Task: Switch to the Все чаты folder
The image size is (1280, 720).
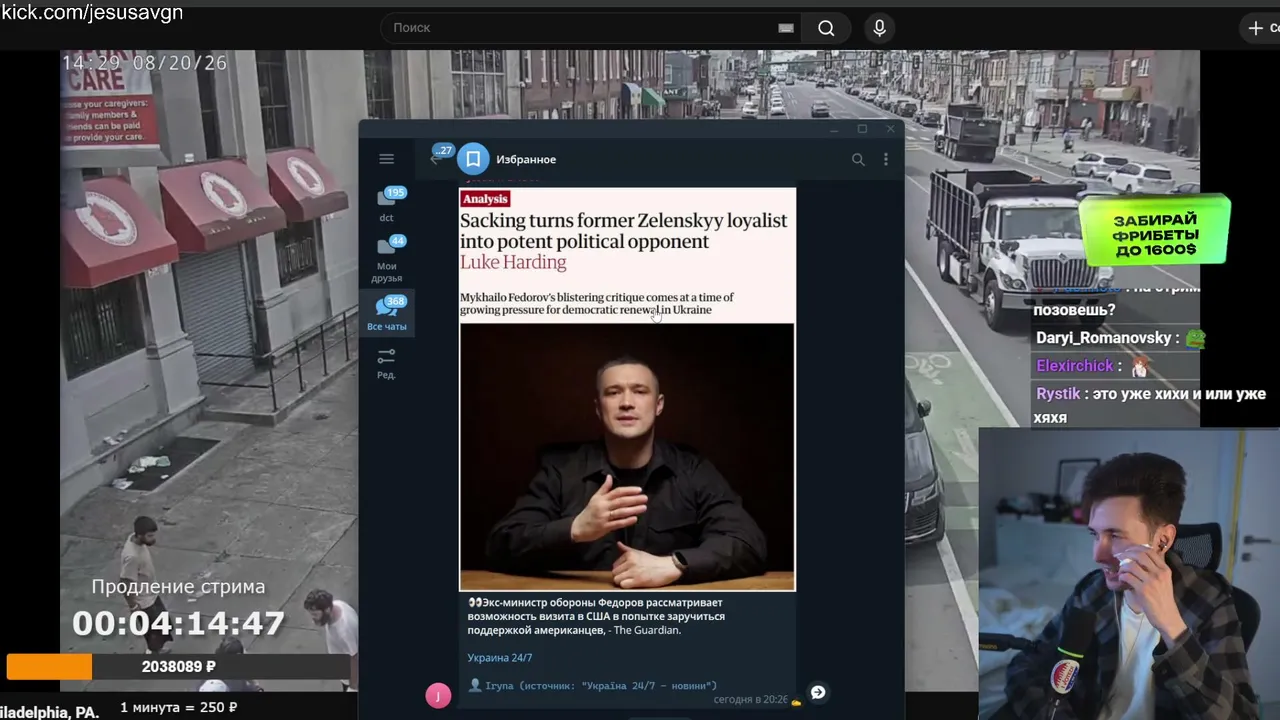Action: click(387, 314)
